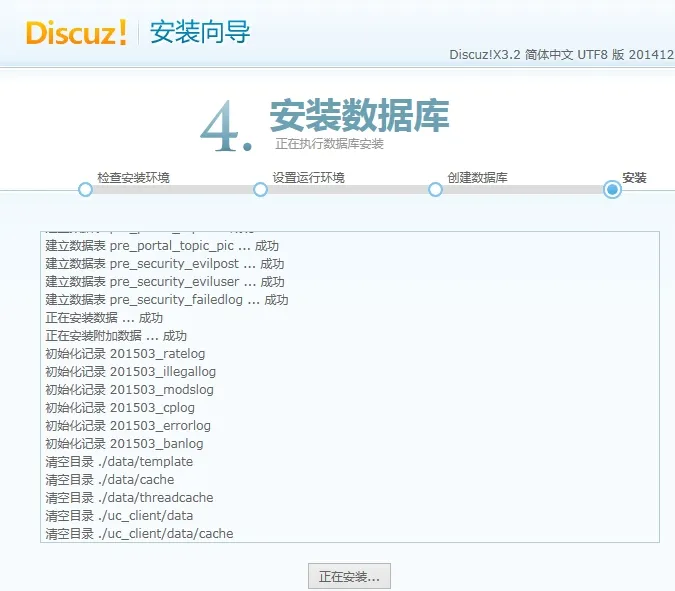Click the 201503_errorlog log line

point(128,426)
